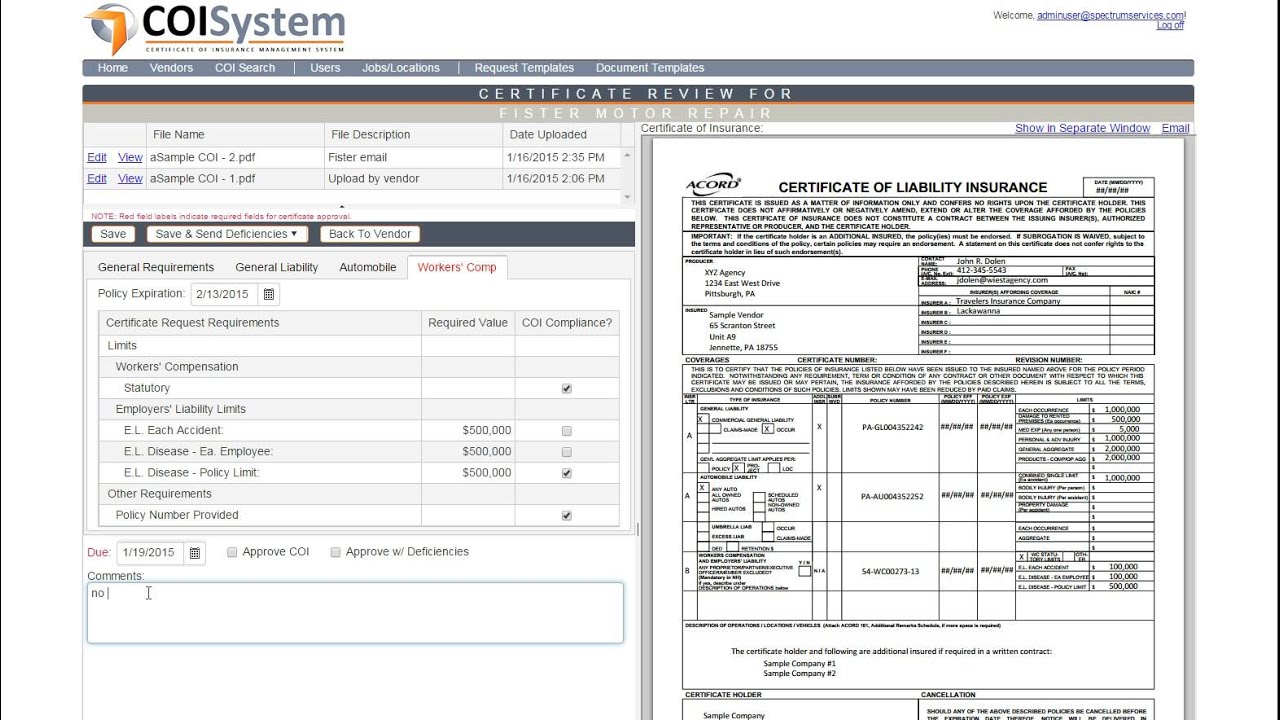Select the Workers' Comp tab

click(x=457, y=267)
